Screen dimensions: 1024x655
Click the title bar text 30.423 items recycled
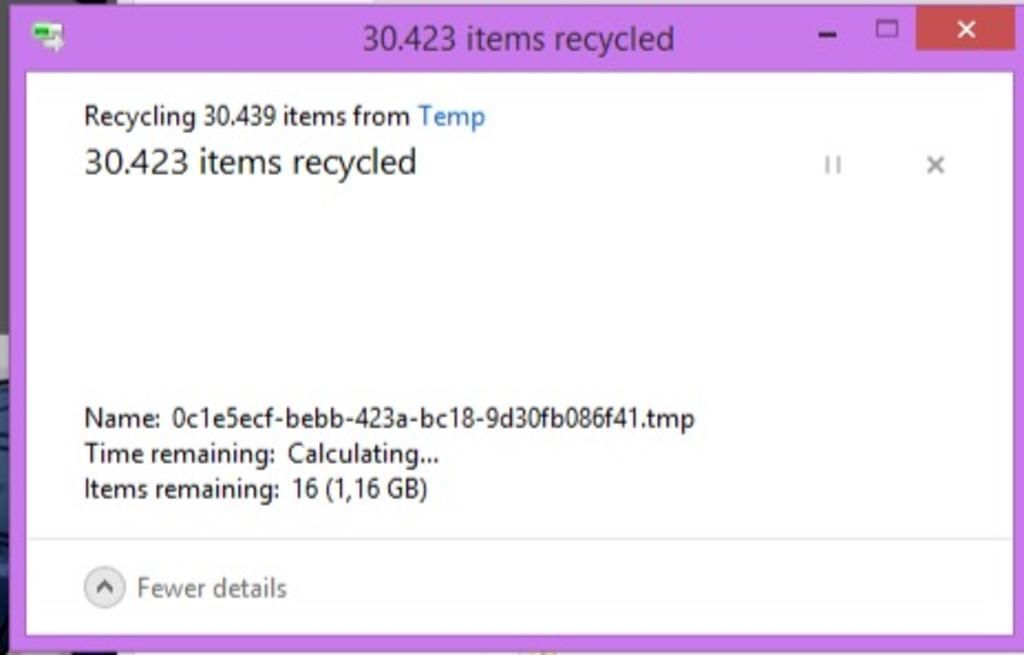[519, 39]
